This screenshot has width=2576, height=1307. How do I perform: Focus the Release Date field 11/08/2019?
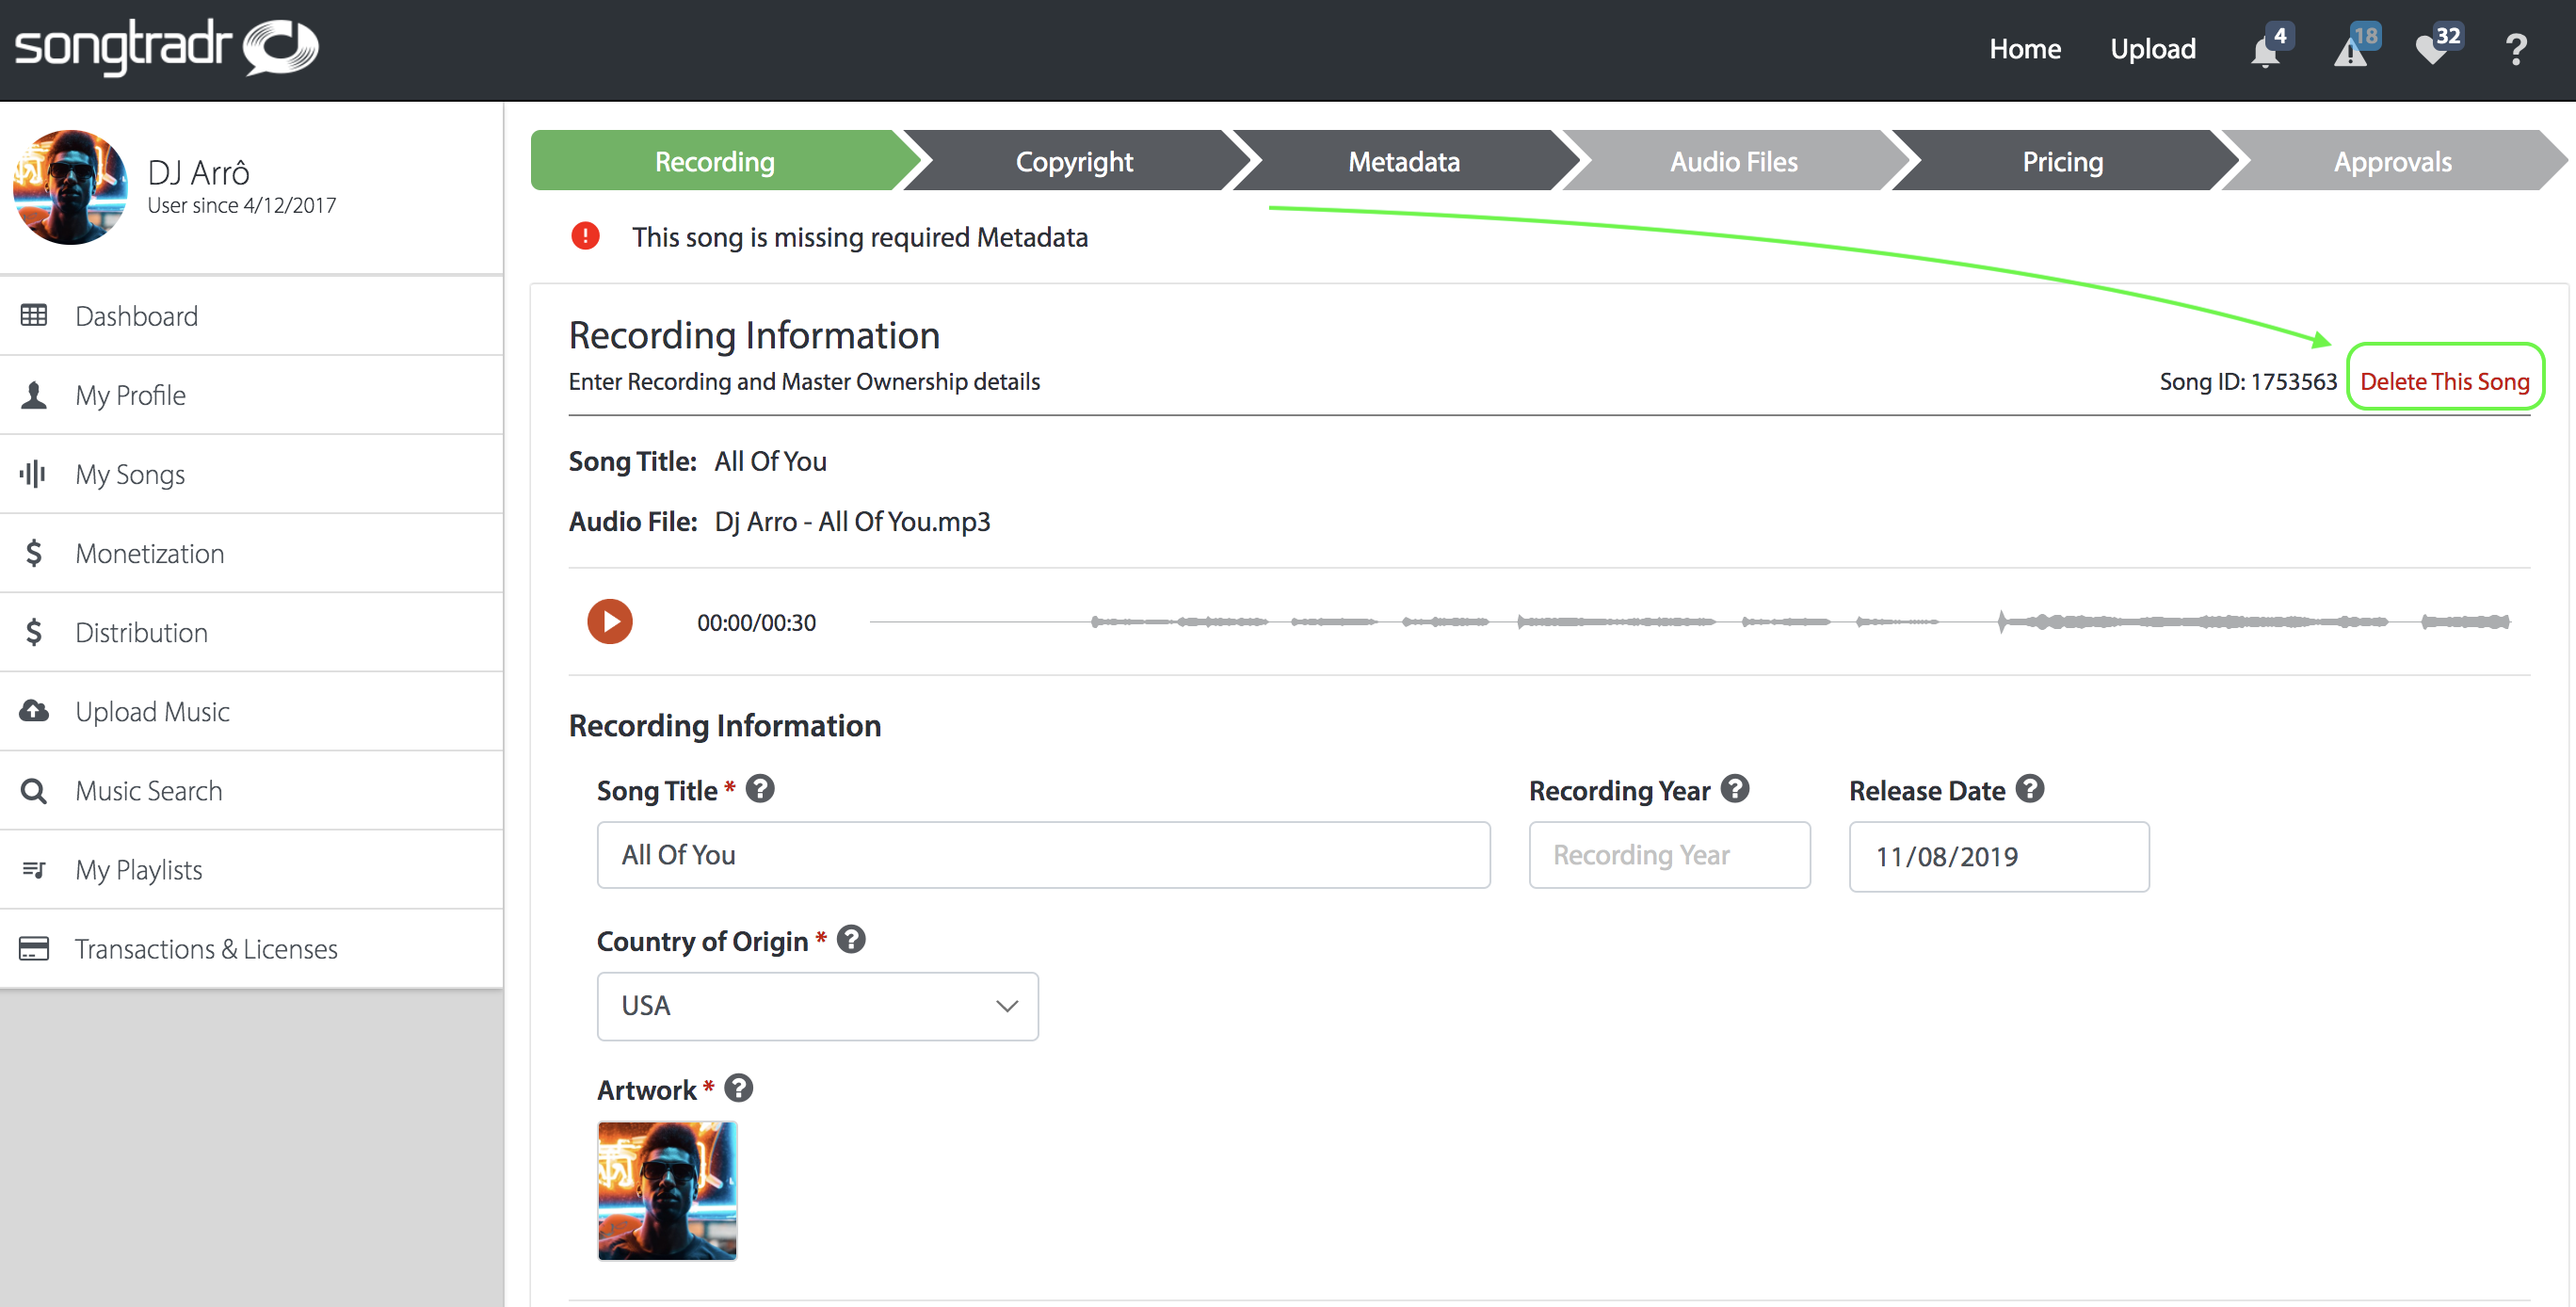pos(1999,856)
